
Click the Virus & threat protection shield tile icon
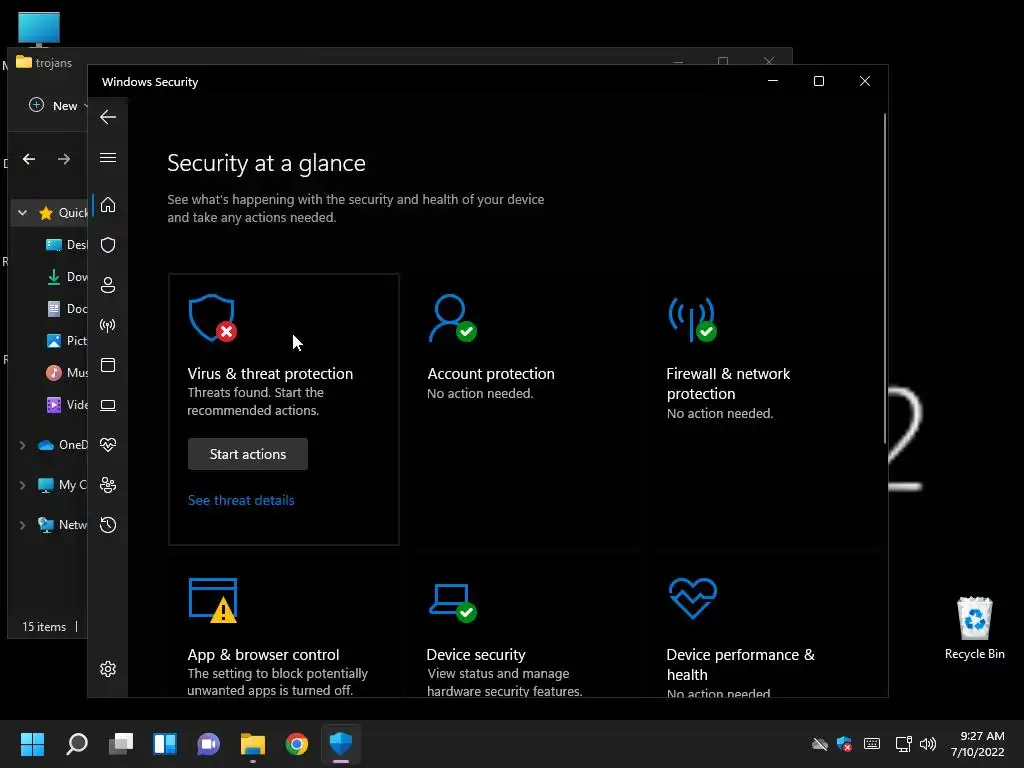212,318
